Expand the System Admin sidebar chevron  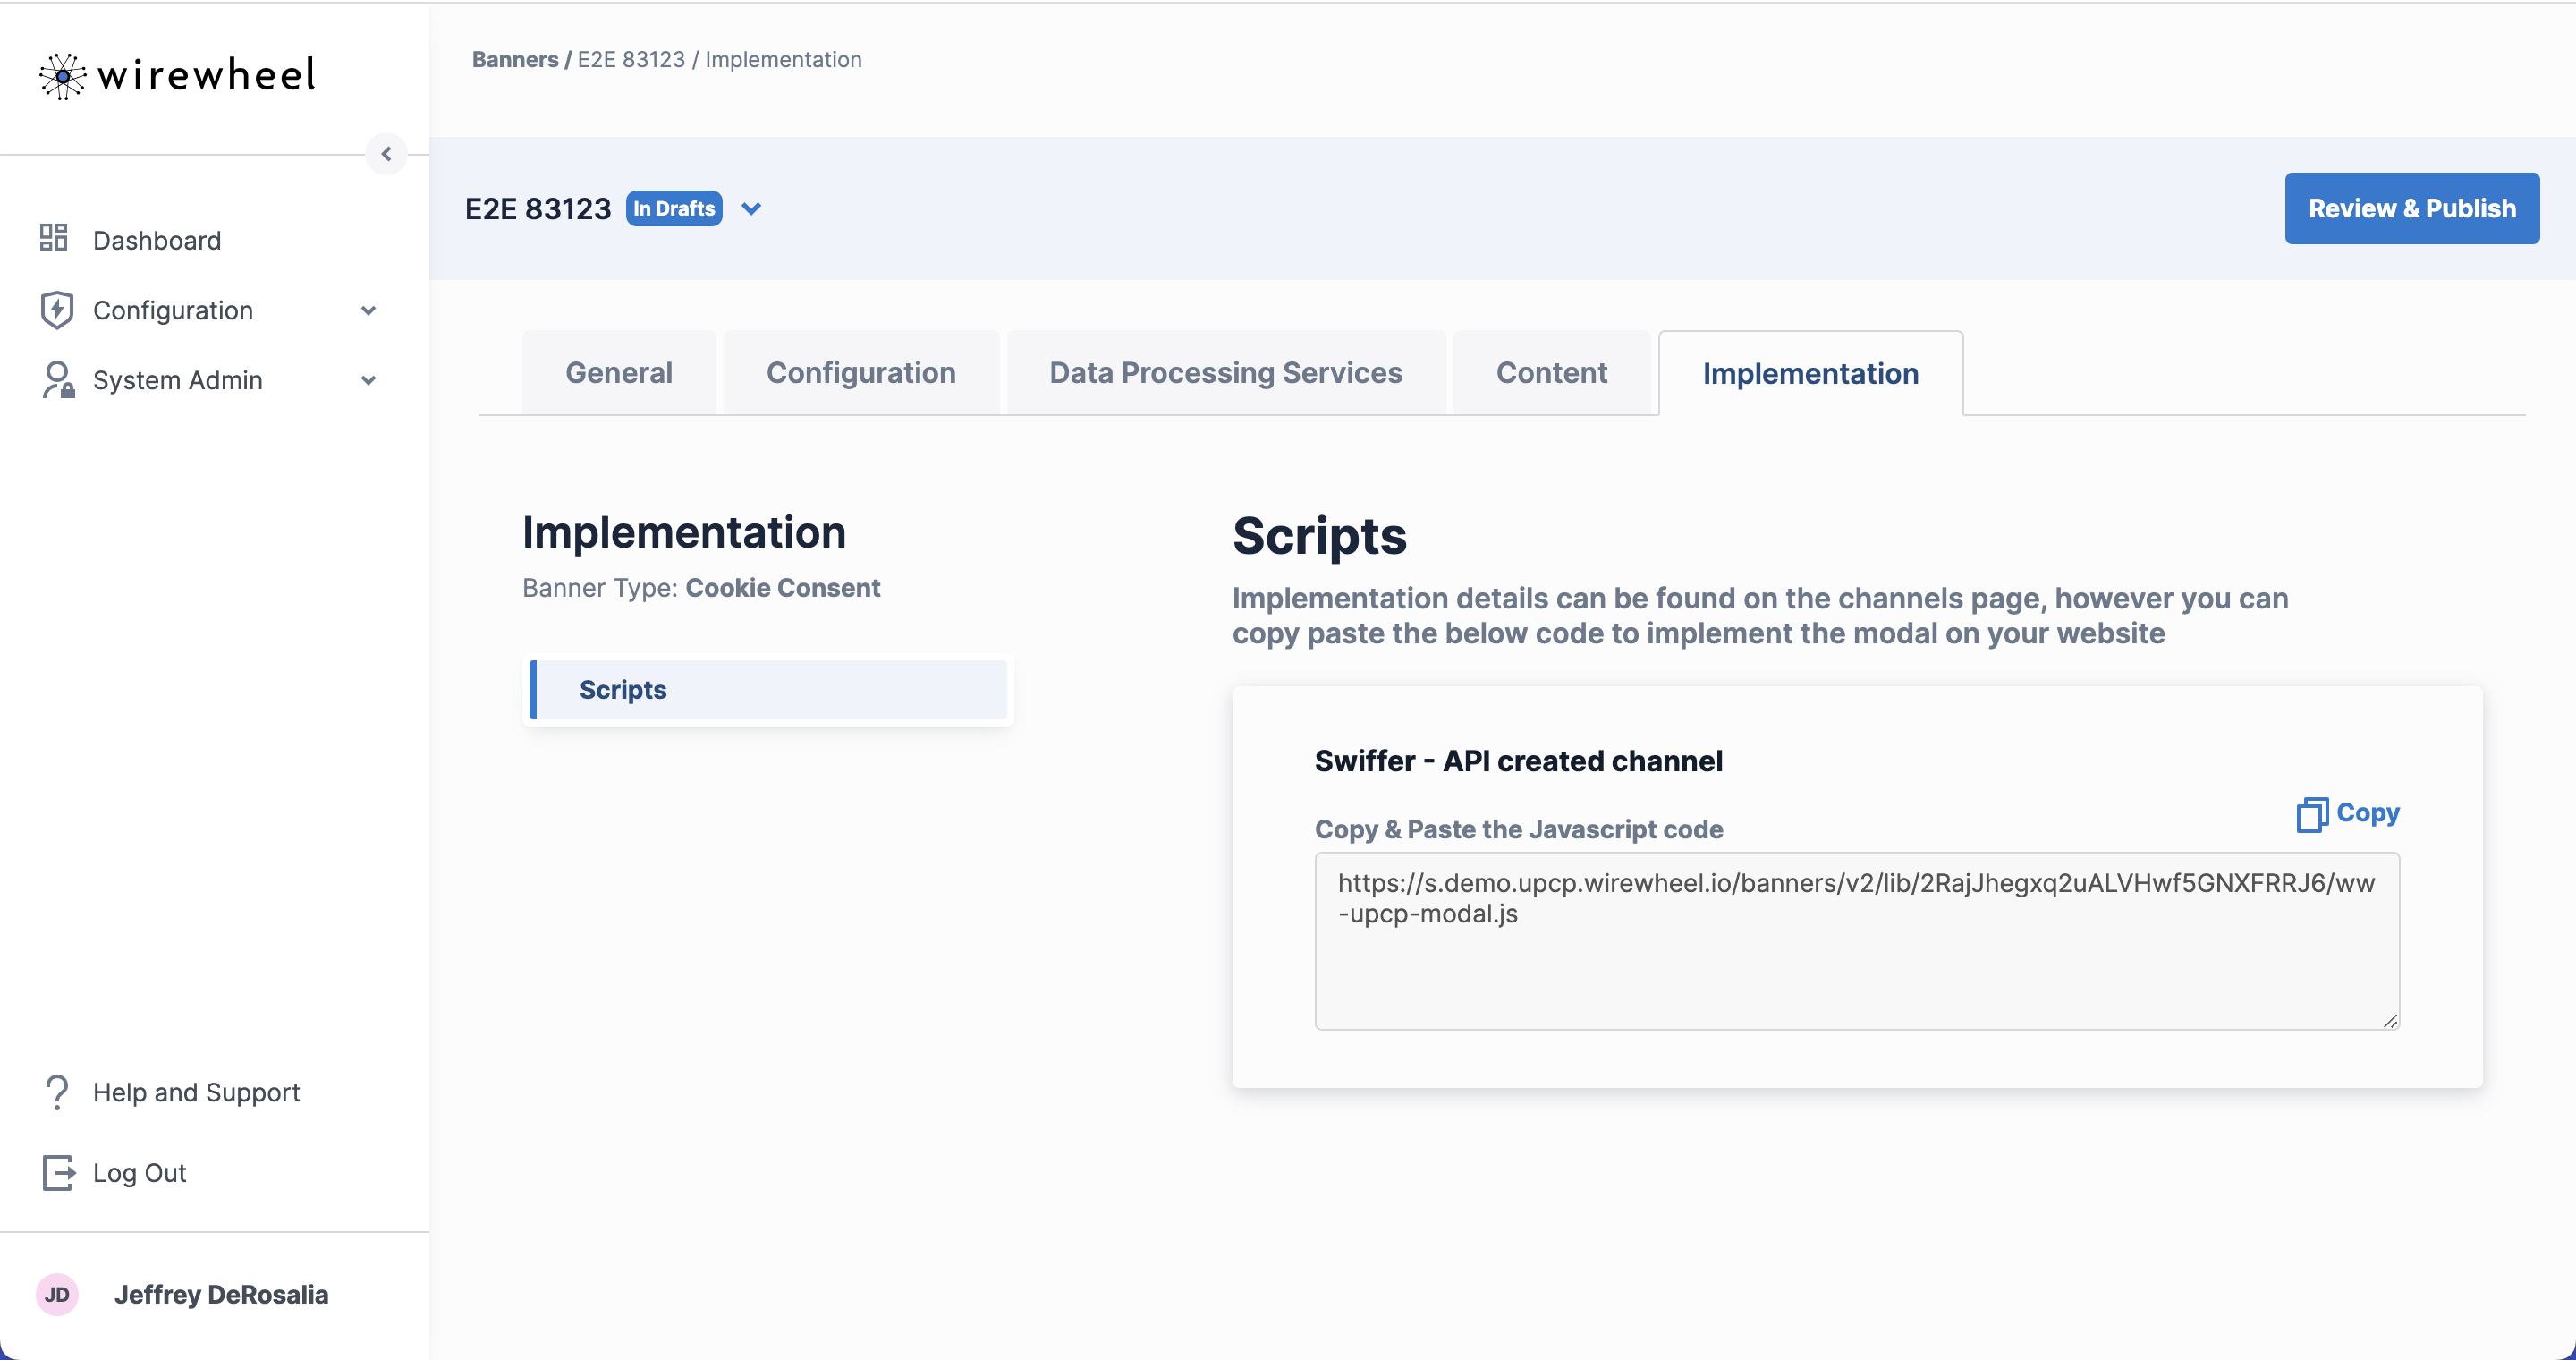tap(368, 381)
